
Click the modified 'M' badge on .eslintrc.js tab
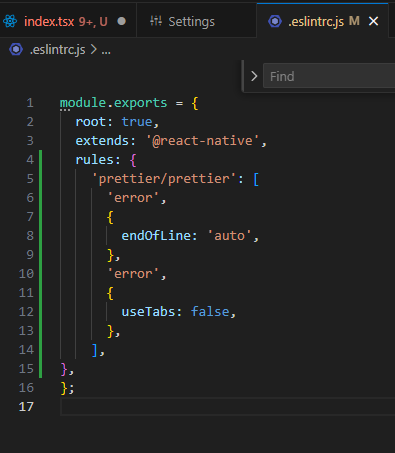coord(354,21)
